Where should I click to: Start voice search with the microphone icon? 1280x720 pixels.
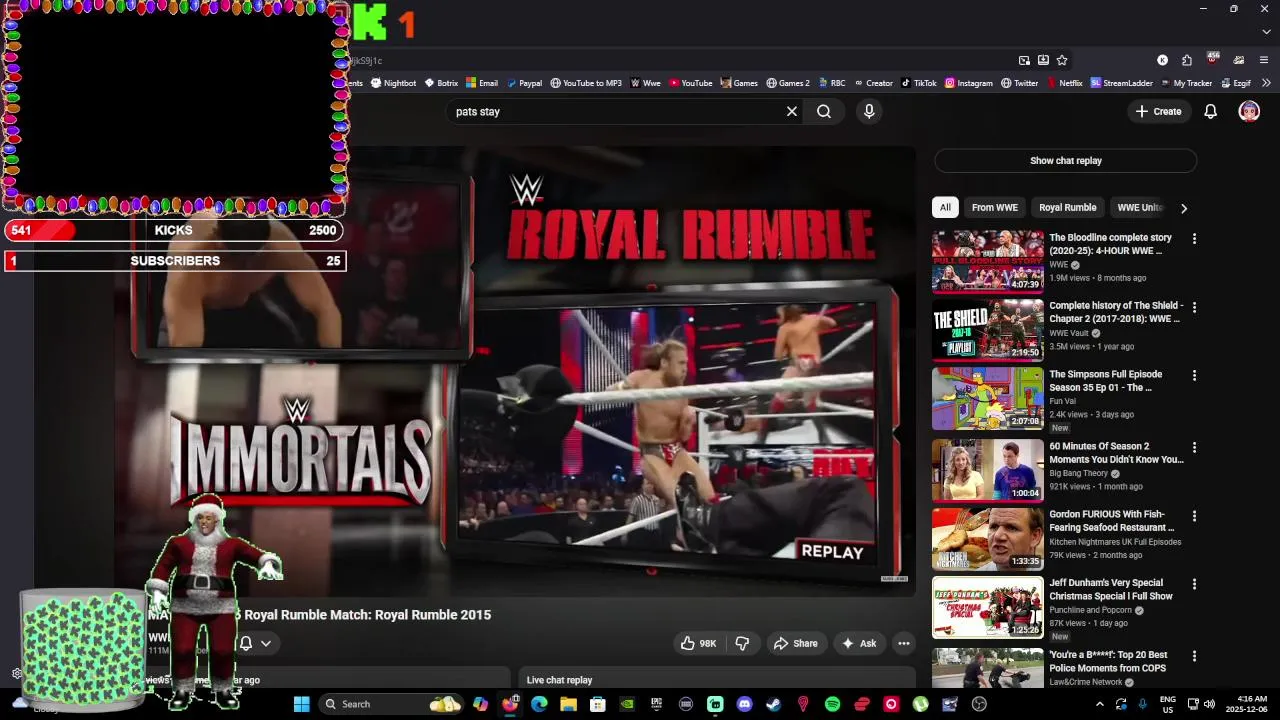(x=869, y=112)
